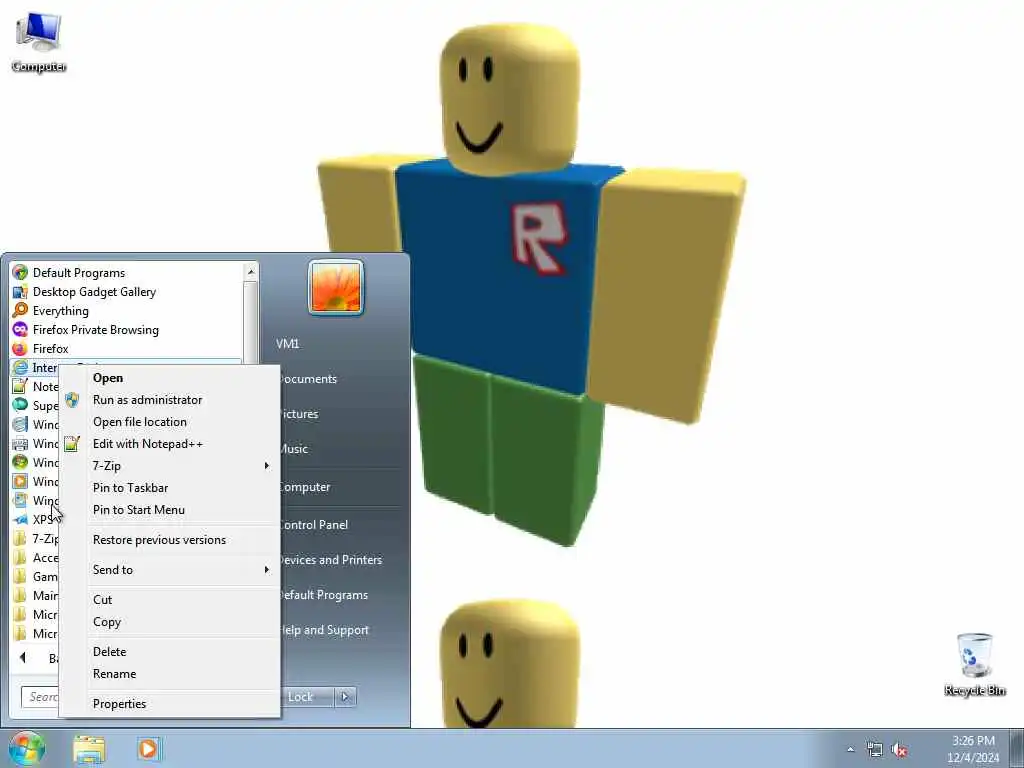This screenshot has width=1024, height=768.
Task: Open Documents from the Start menu
Action: (x=308, y=379)
